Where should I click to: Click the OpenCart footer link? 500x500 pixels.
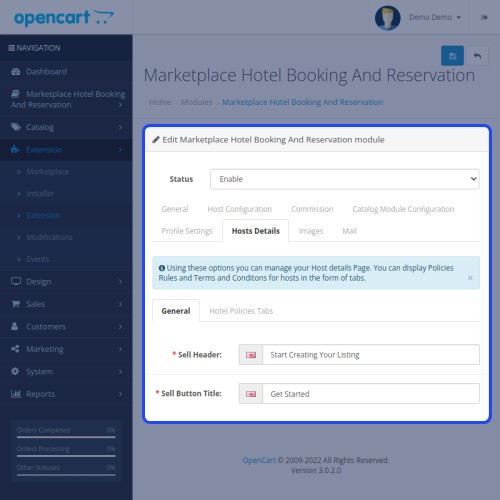pos(259,460)
